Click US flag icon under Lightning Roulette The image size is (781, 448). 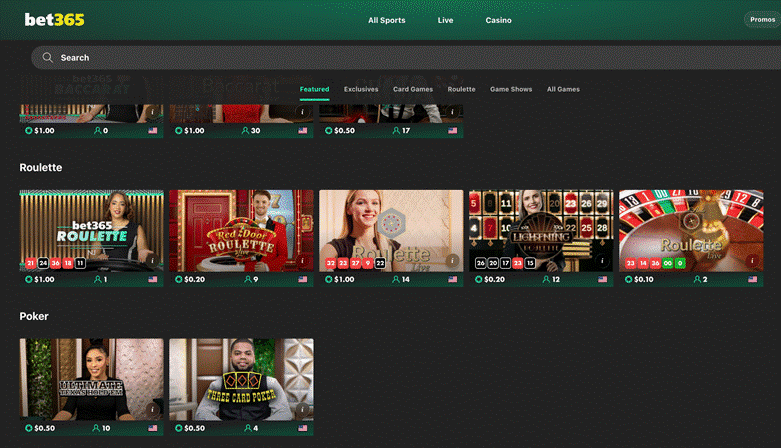pos(603,280)
